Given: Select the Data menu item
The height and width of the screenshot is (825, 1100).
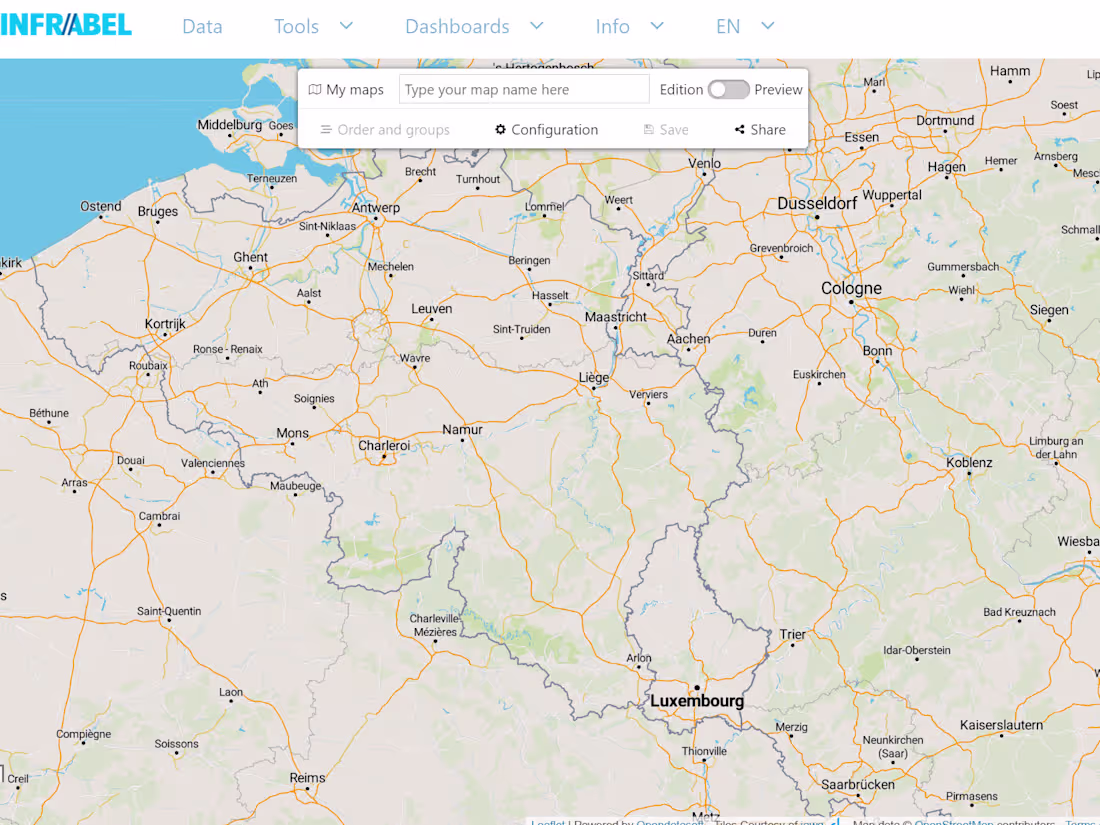Looking at the screenshot, I should (x=202, y=26).
